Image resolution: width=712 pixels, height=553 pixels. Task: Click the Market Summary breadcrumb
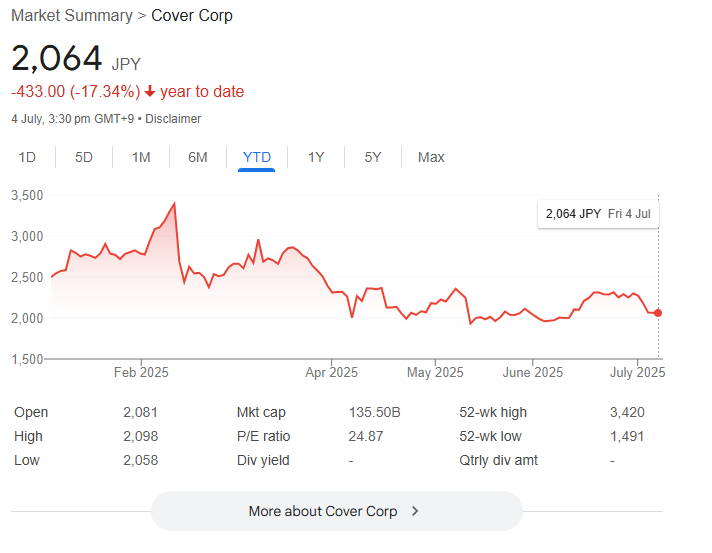click(71, 16)
